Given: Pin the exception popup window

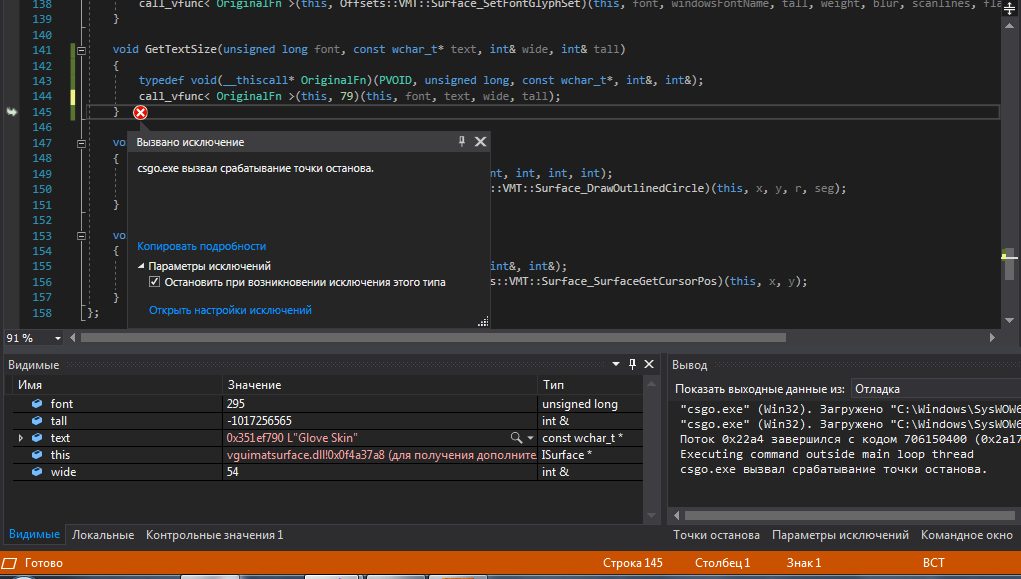Looking at the screenshot, I should coord(461,142).
